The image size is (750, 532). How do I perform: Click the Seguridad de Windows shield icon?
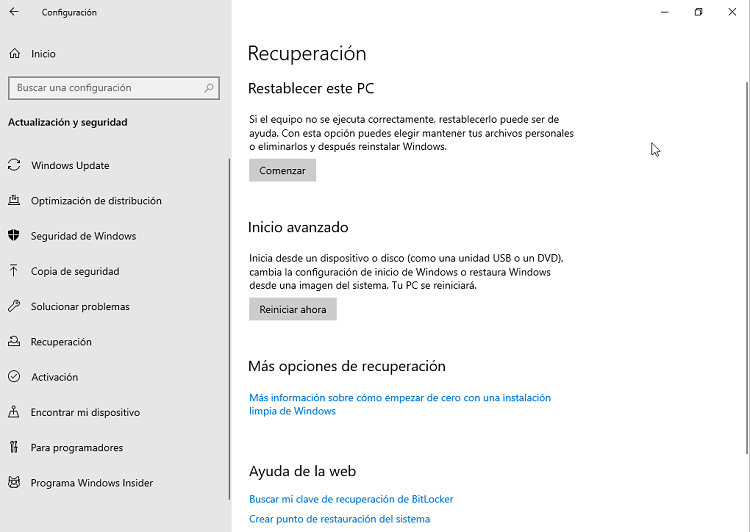click(x=14, y=236)
